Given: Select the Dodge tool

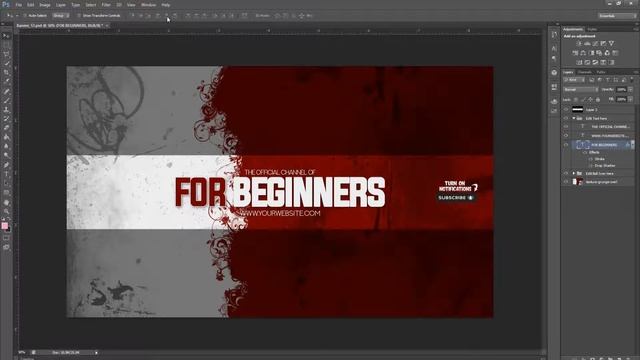Looking at the screenshot, I should tap(6, 156).
